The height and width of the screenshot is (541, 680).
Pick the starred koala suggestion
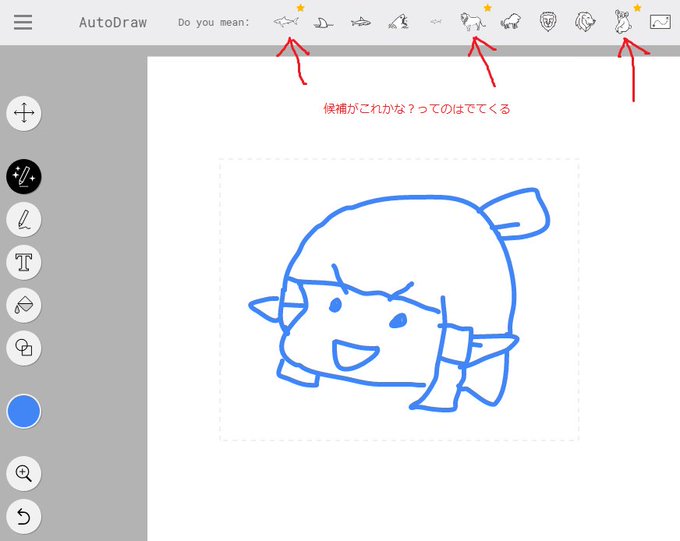click(x=623, y=22)
